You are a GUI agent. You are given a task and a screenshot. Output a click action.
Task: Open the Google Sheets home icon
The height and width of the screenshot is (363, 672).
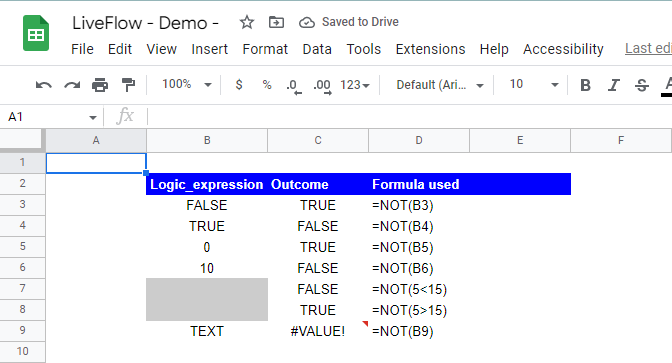[x=36, y=33]
